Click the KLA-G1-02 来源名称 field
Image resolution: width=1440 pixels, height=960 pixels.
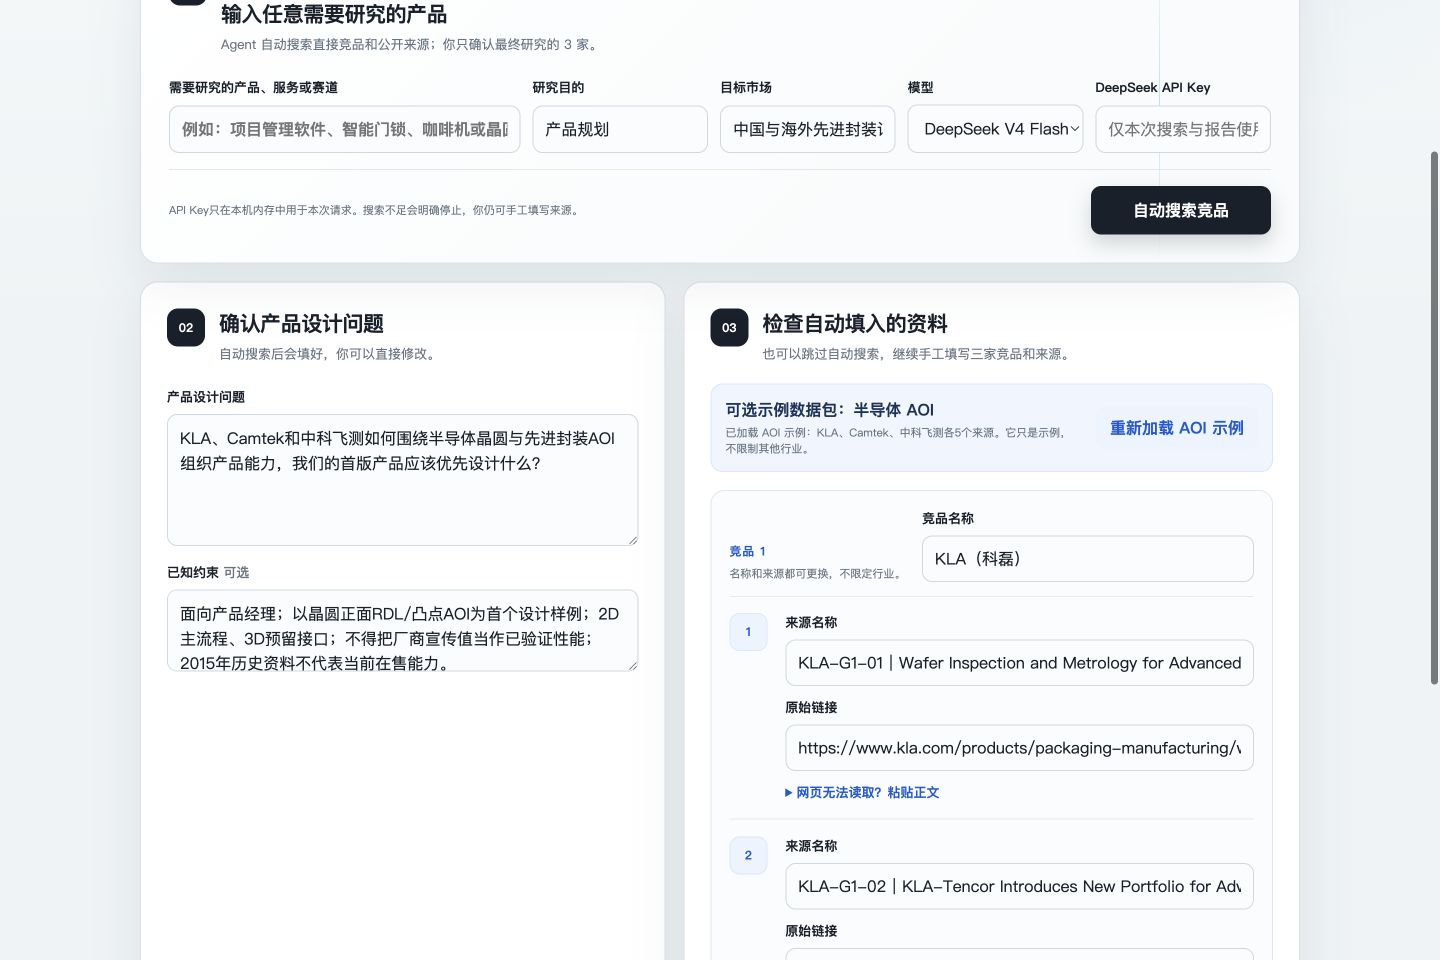click(x=1019, y=886)
